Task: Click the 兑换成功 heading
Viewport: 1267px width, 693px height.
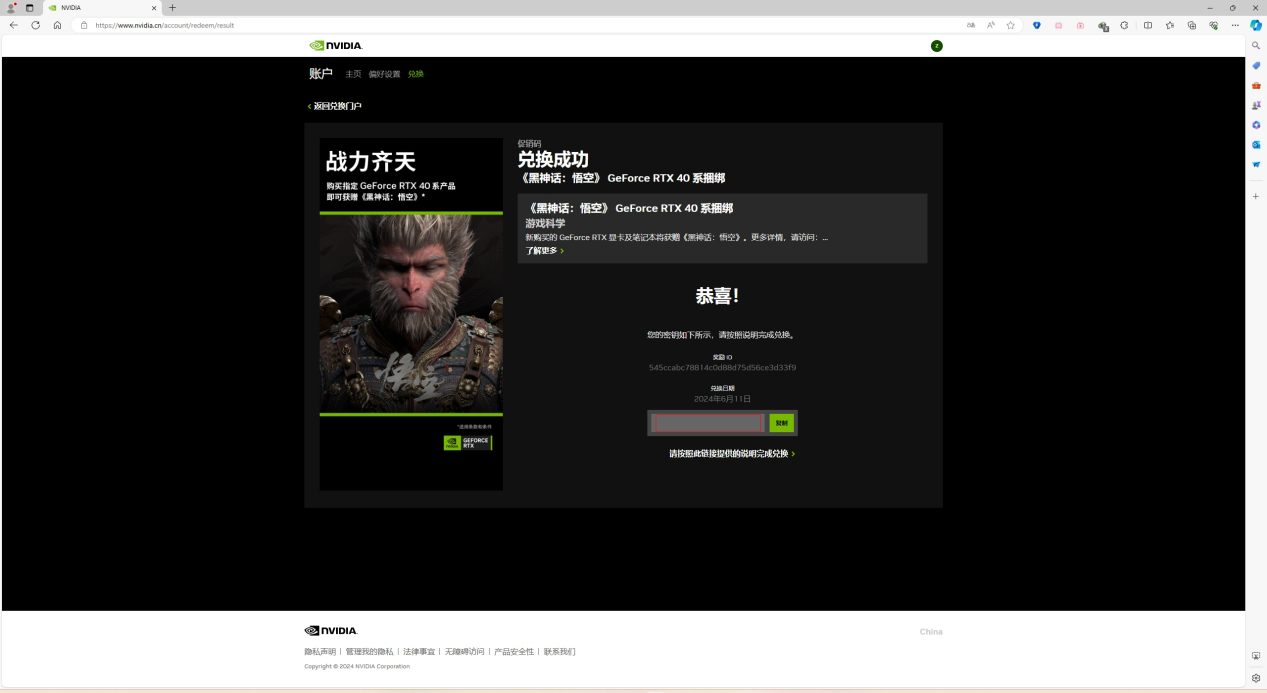Action: point(553,160)
